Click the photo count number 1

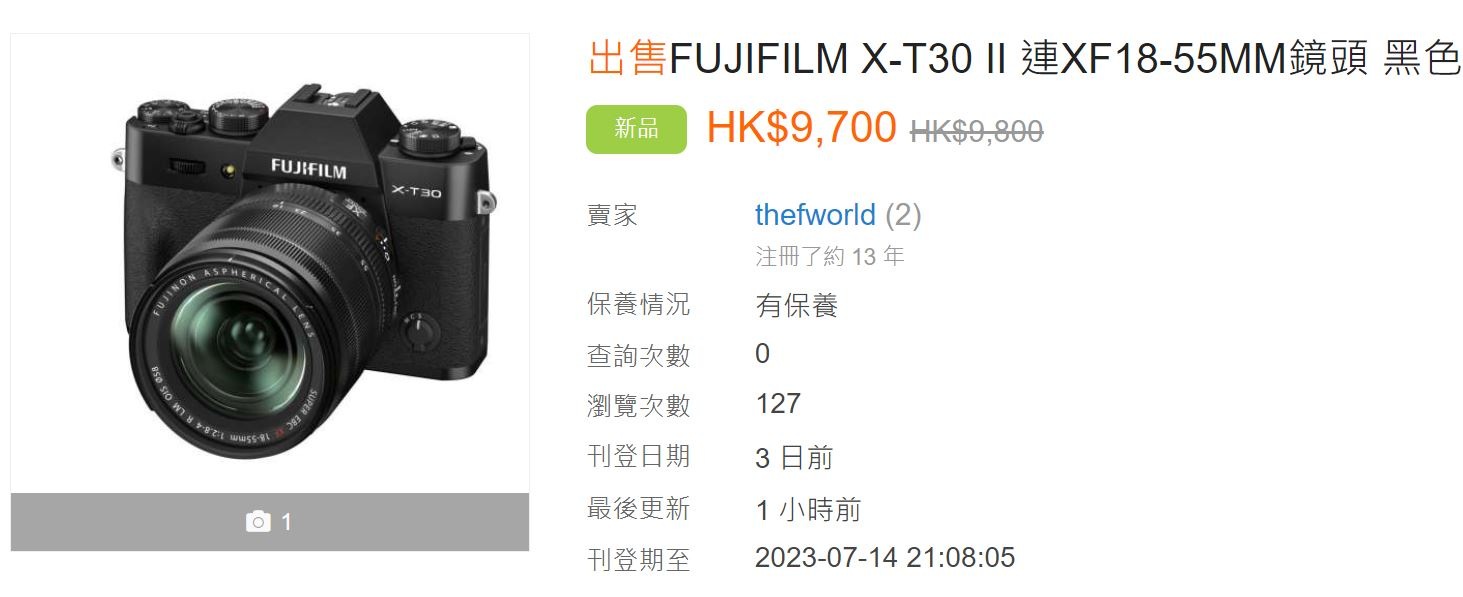(286, 522)
